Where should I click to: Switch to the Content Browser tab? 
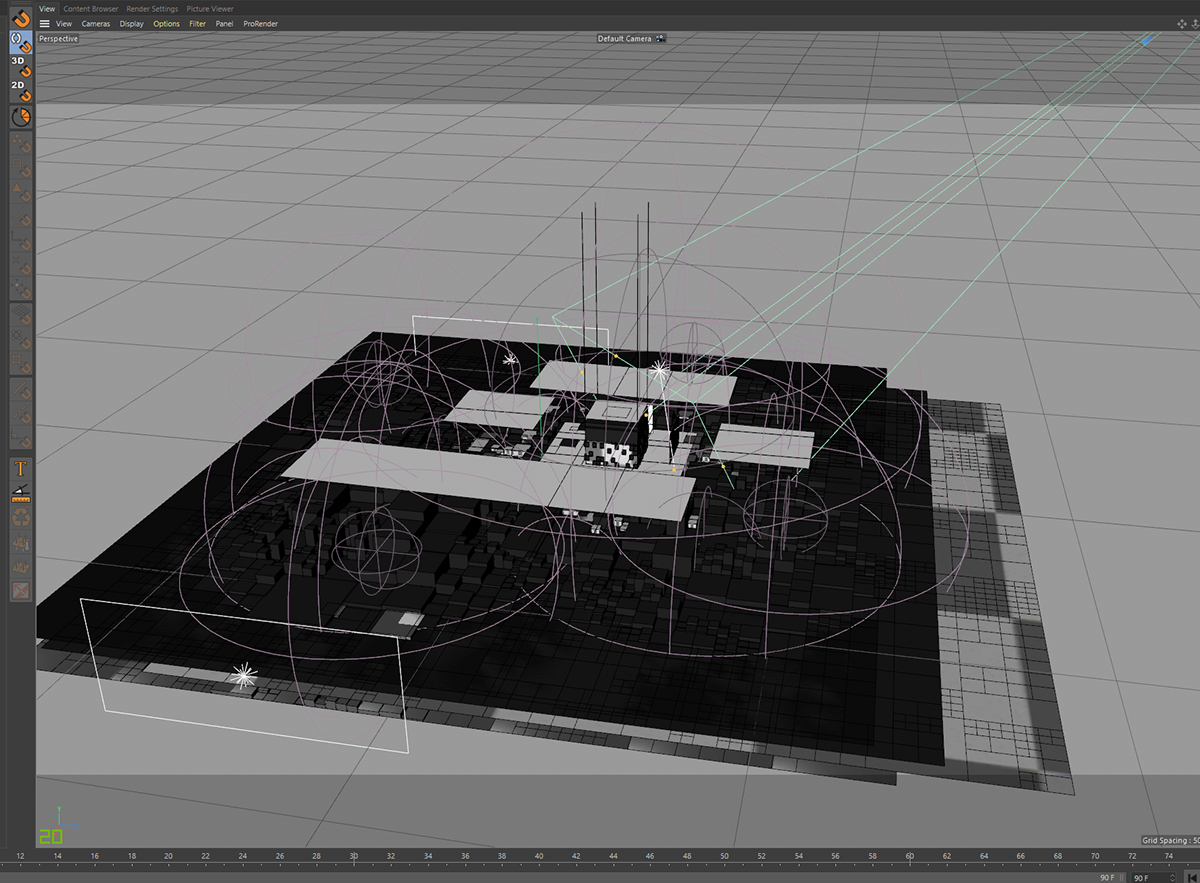point(91,8)
